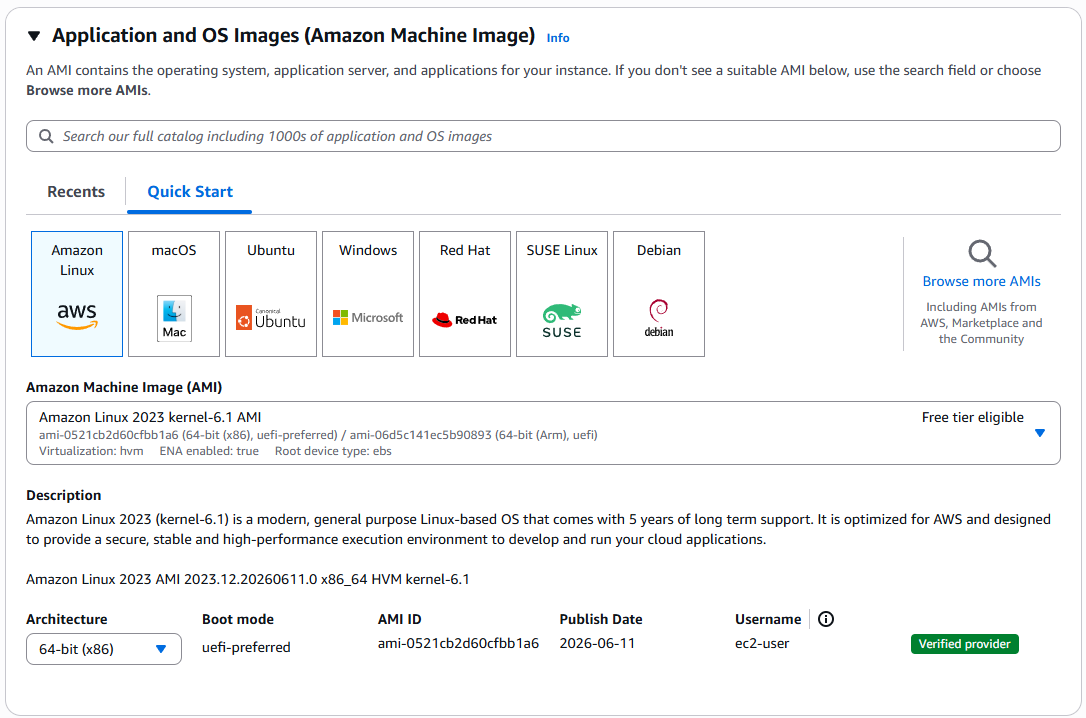This screenshot has width=1086, height=718.
Task: Click the Amazon Linux 2023 AMI version line
Action: [x=247, y=579]
